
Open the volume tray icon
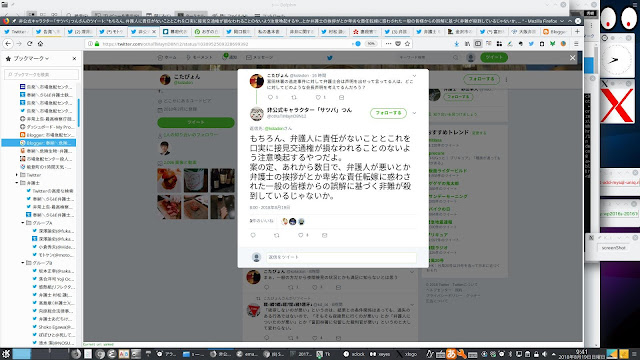pyautogui.click(x=544, y=354)
